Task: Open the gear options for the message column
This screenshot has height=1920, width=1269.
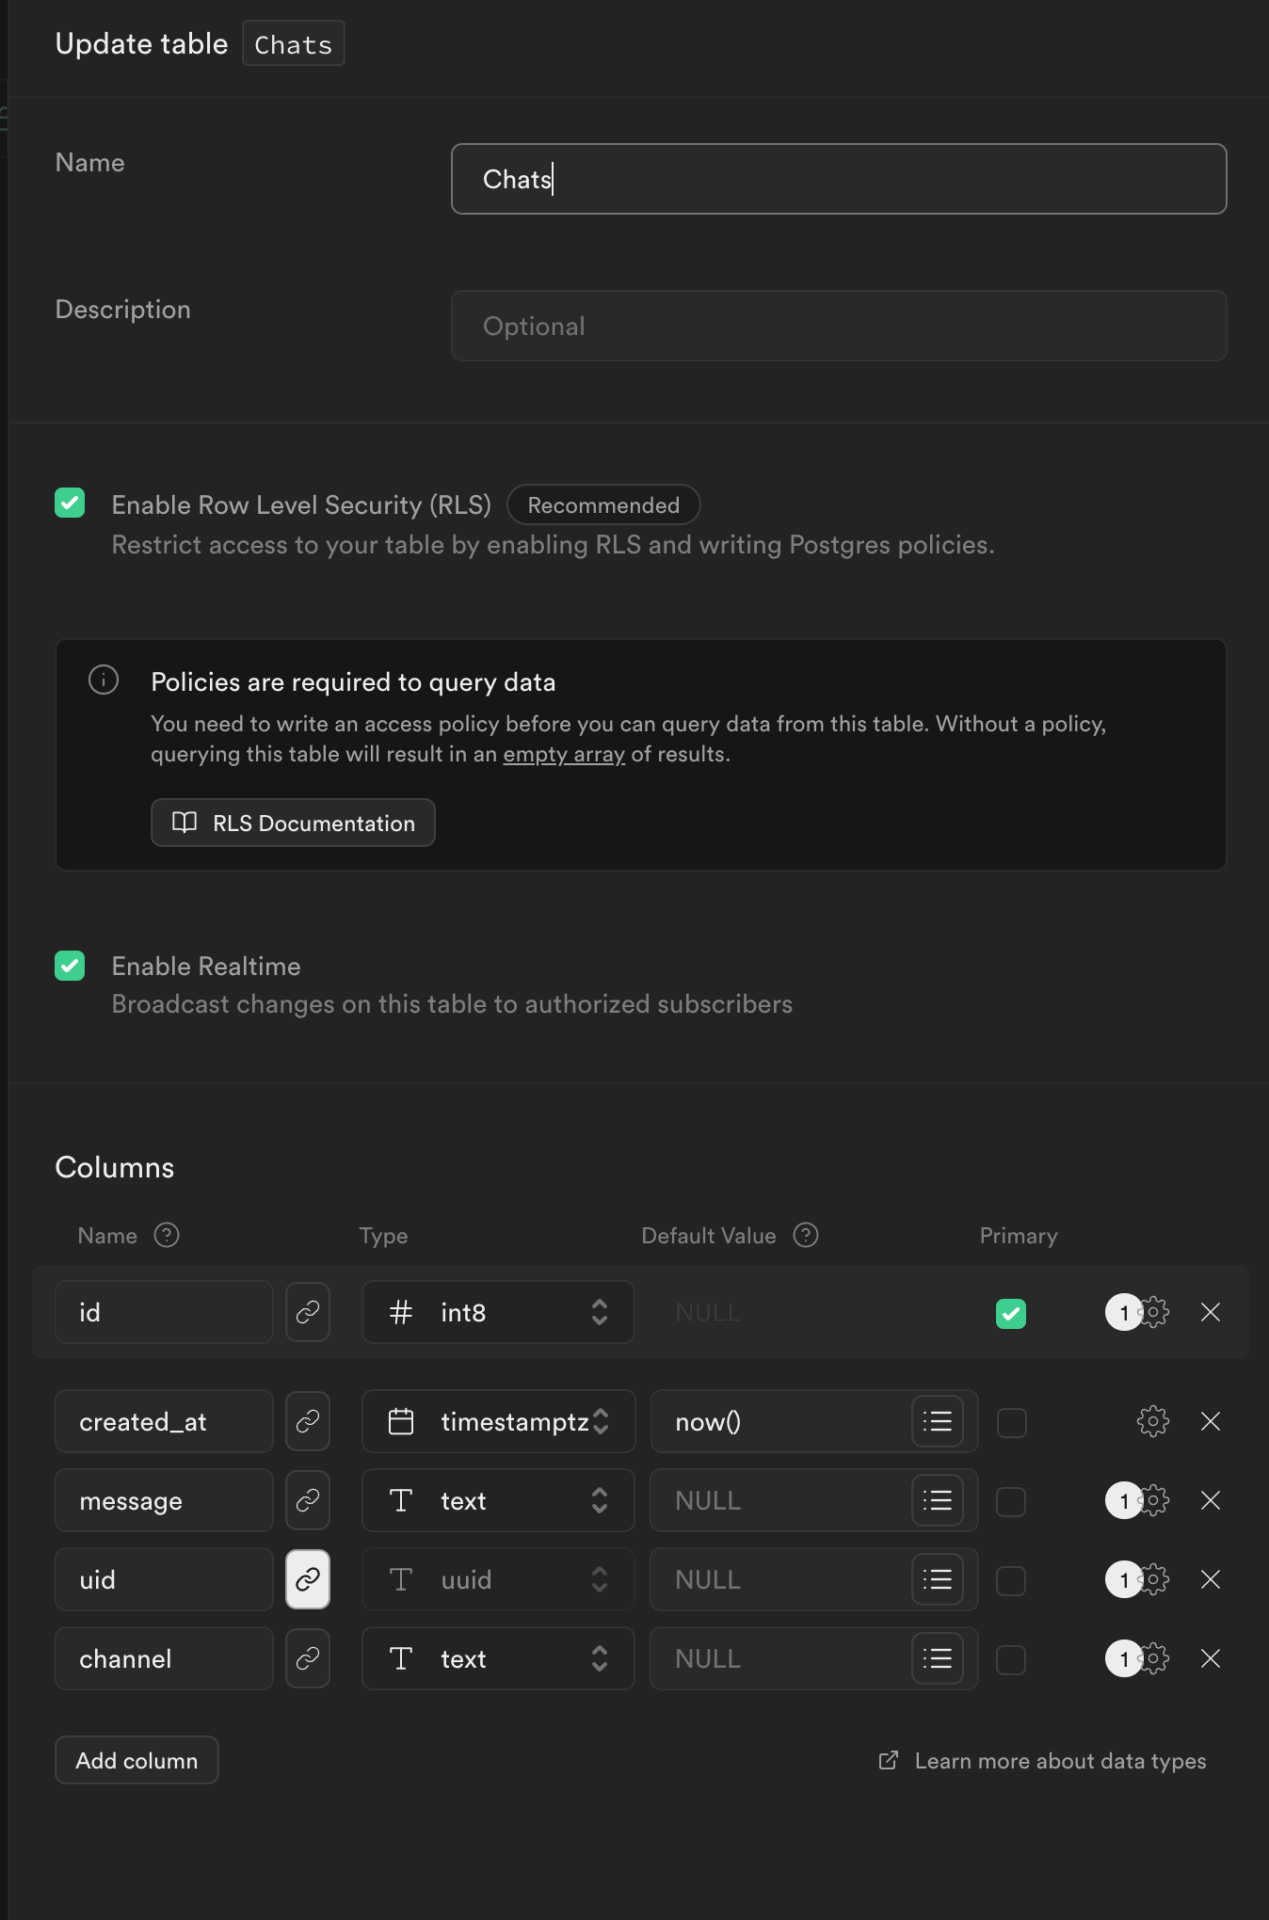Action: 1154,1500
